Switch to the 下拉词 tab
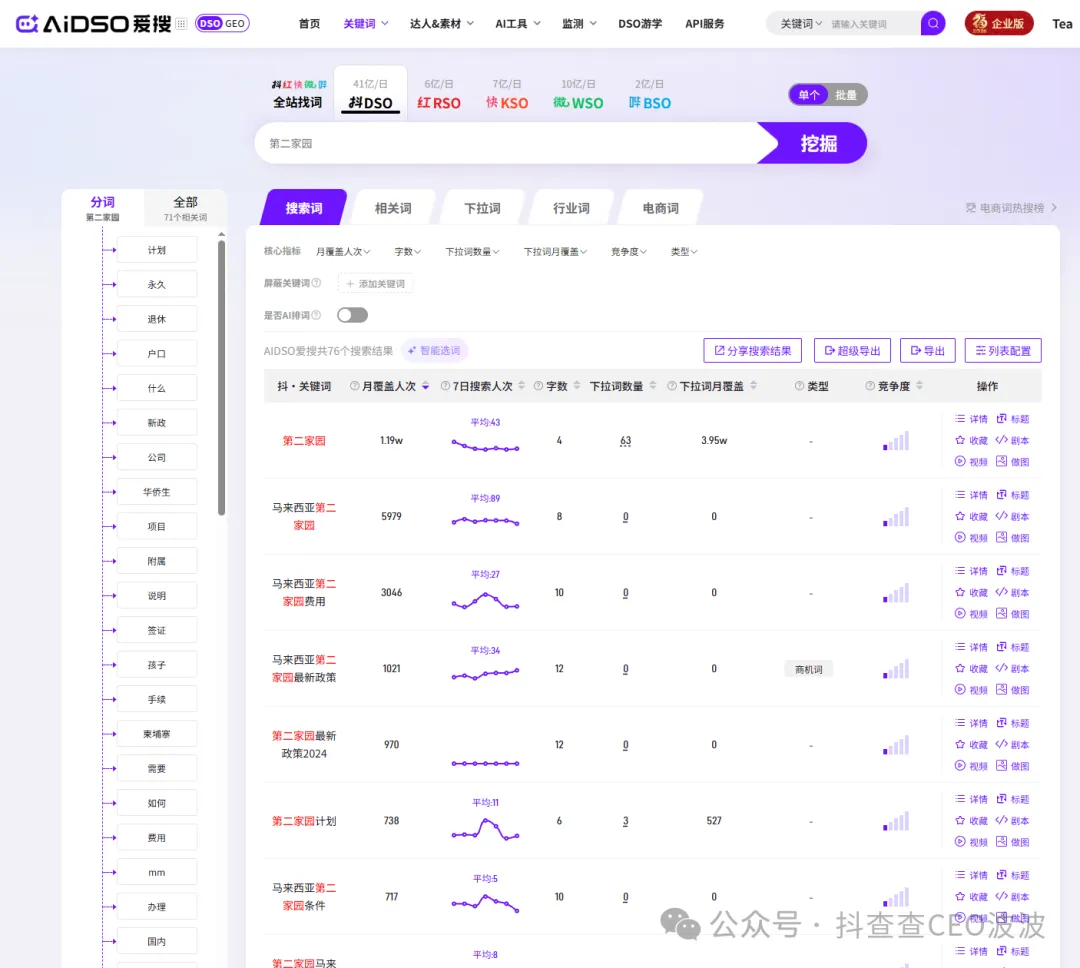Screen dimensions: 1080x968 coord(482,208)
